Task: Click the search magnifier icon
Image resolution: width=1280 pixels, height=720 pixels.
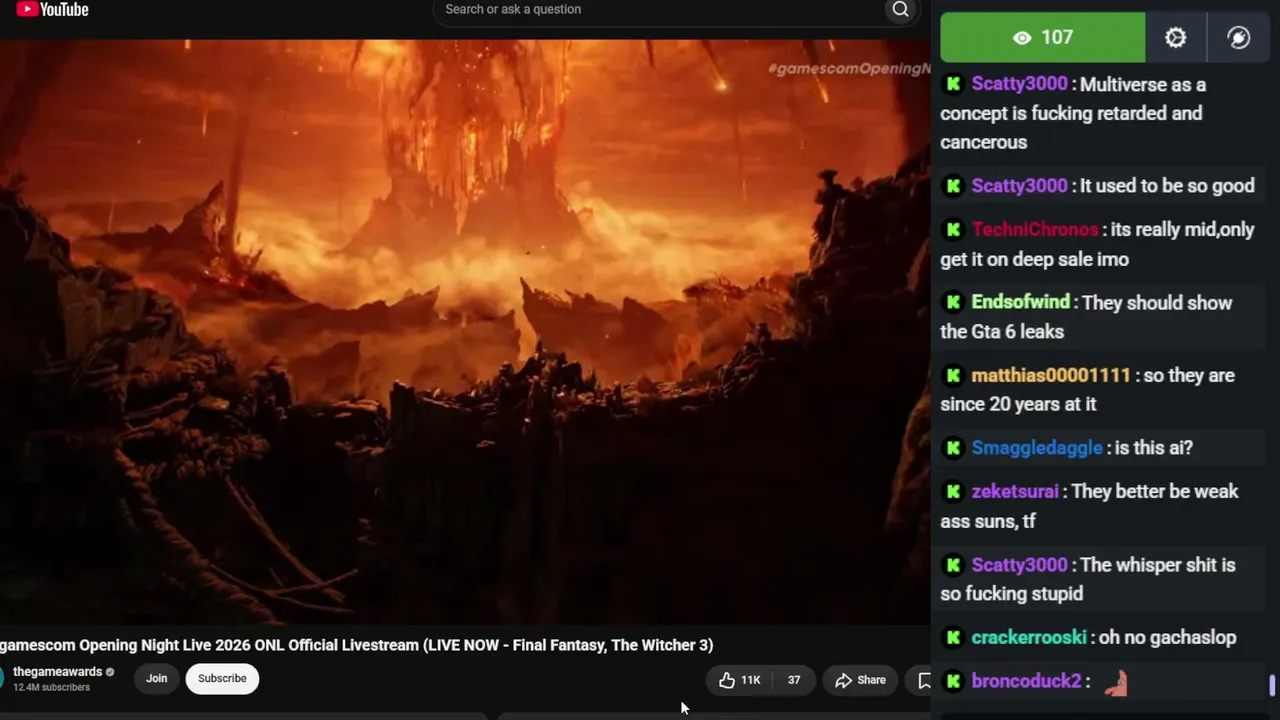Action: tap(900, 10)
